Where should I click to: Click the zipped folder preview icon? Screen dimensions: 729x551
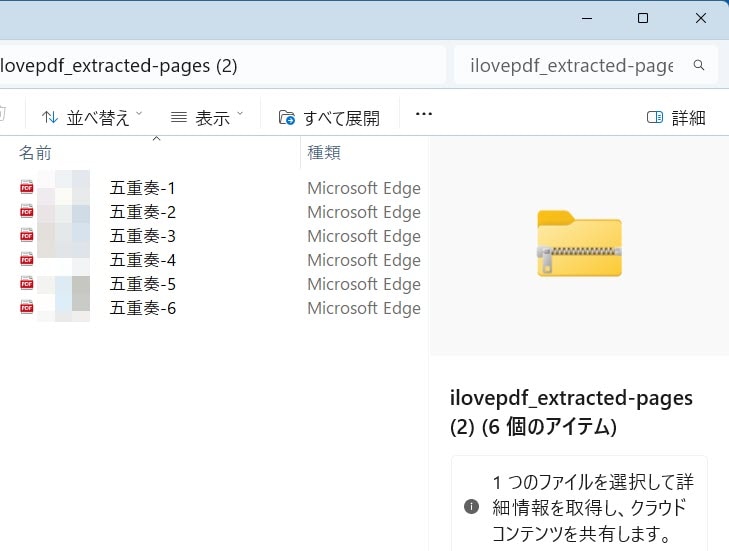pyautogui.click(x=579, y=244)
